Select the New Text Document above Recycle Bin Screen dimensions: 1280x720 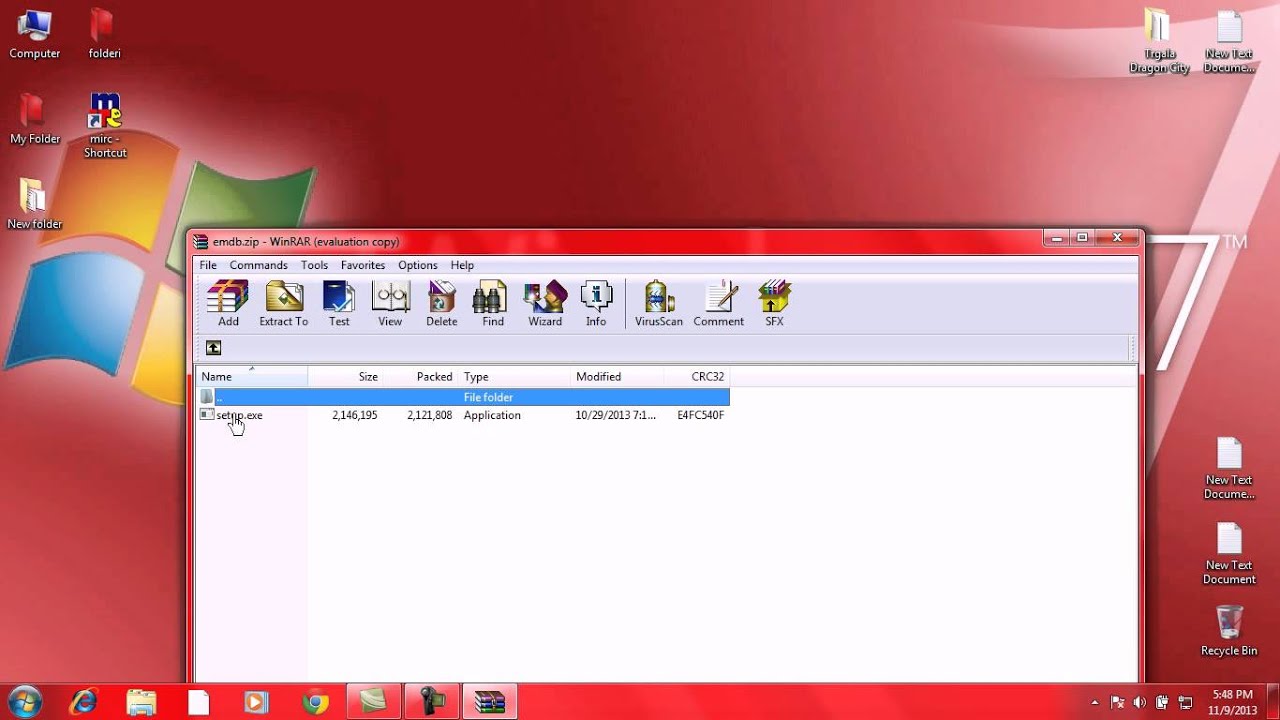[1229, 554]
